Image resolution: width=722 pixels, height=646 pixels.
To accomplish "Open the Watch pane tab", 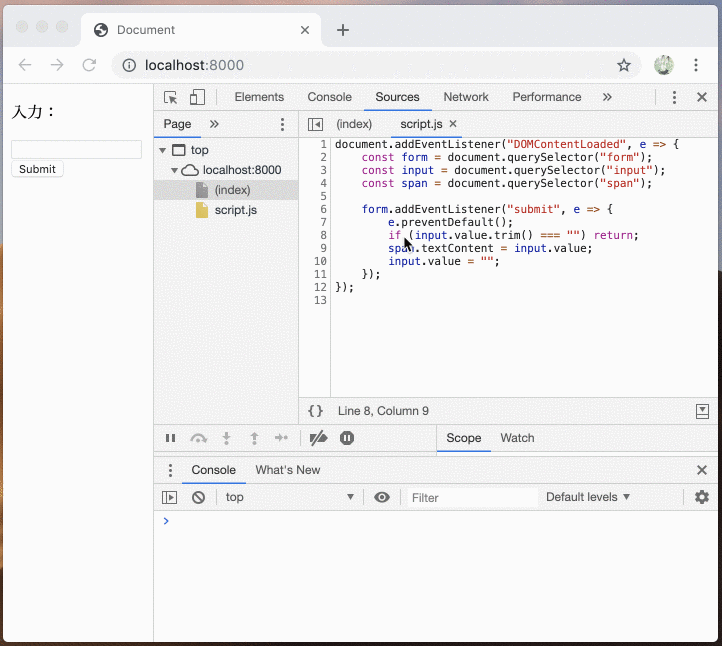I will coord(517,438).
